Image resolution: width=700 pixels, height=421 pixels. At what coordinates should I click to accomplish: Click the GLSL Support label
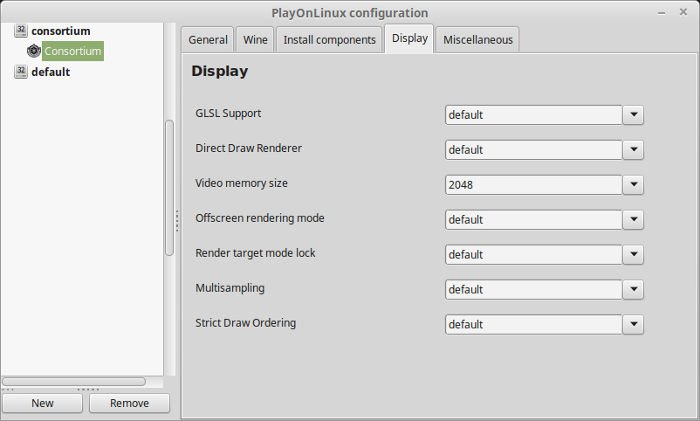coord(228,113)
